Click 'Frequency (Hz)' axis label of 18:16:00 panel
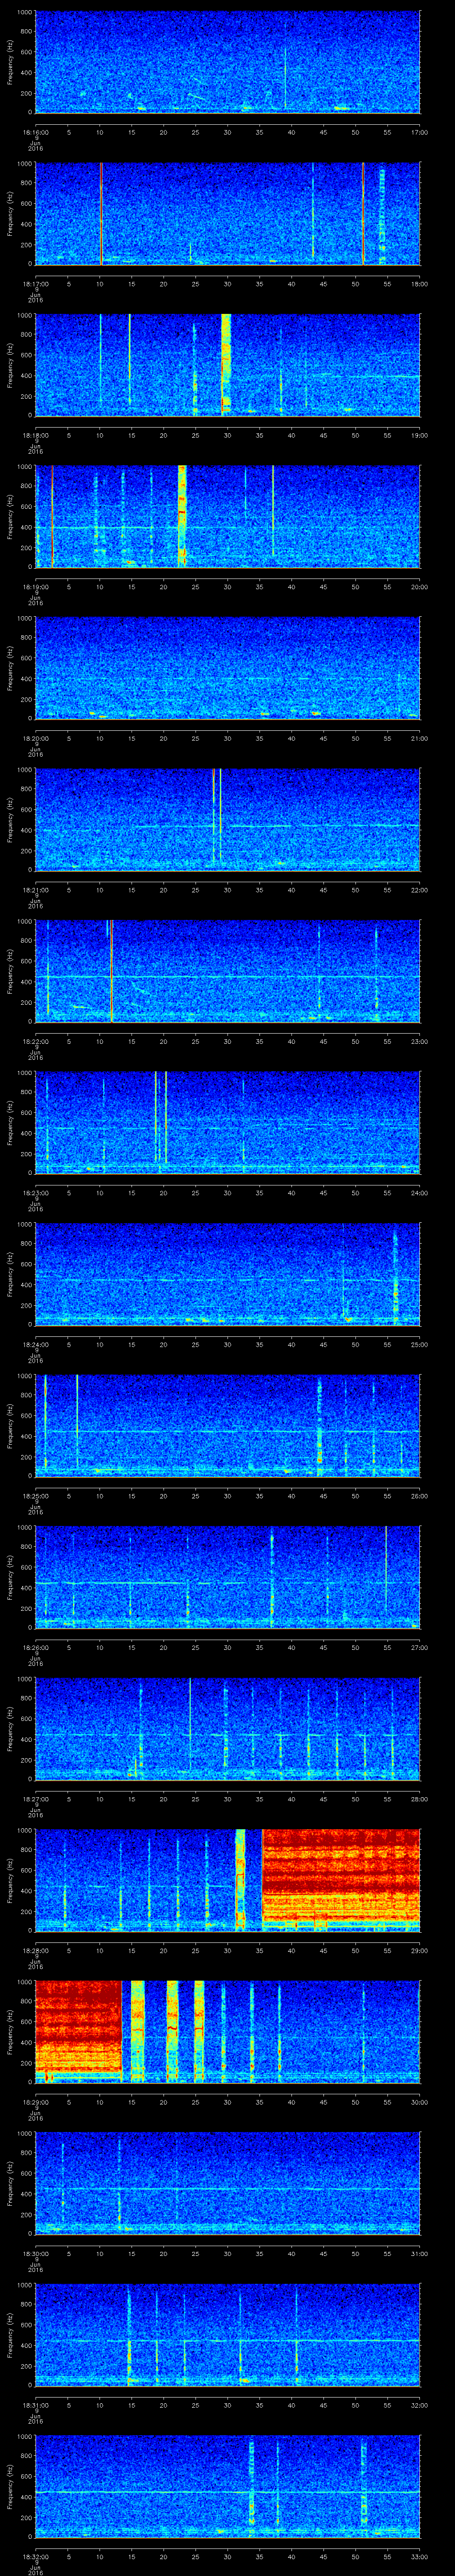Viewport: 455px width, 2576px height. (x=10, y=62)
